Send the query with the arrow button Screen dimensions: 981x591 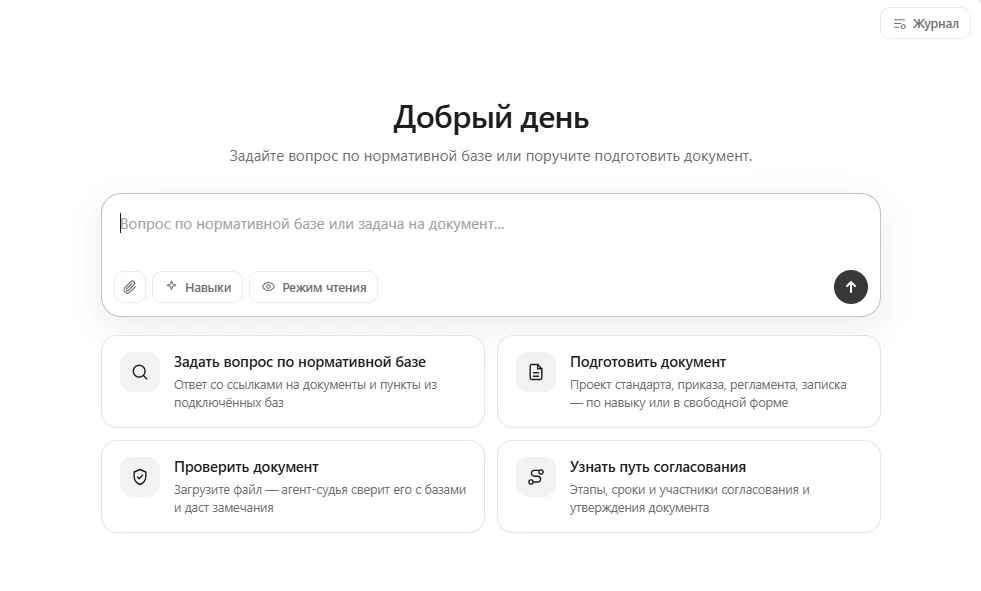coord(851,287)
